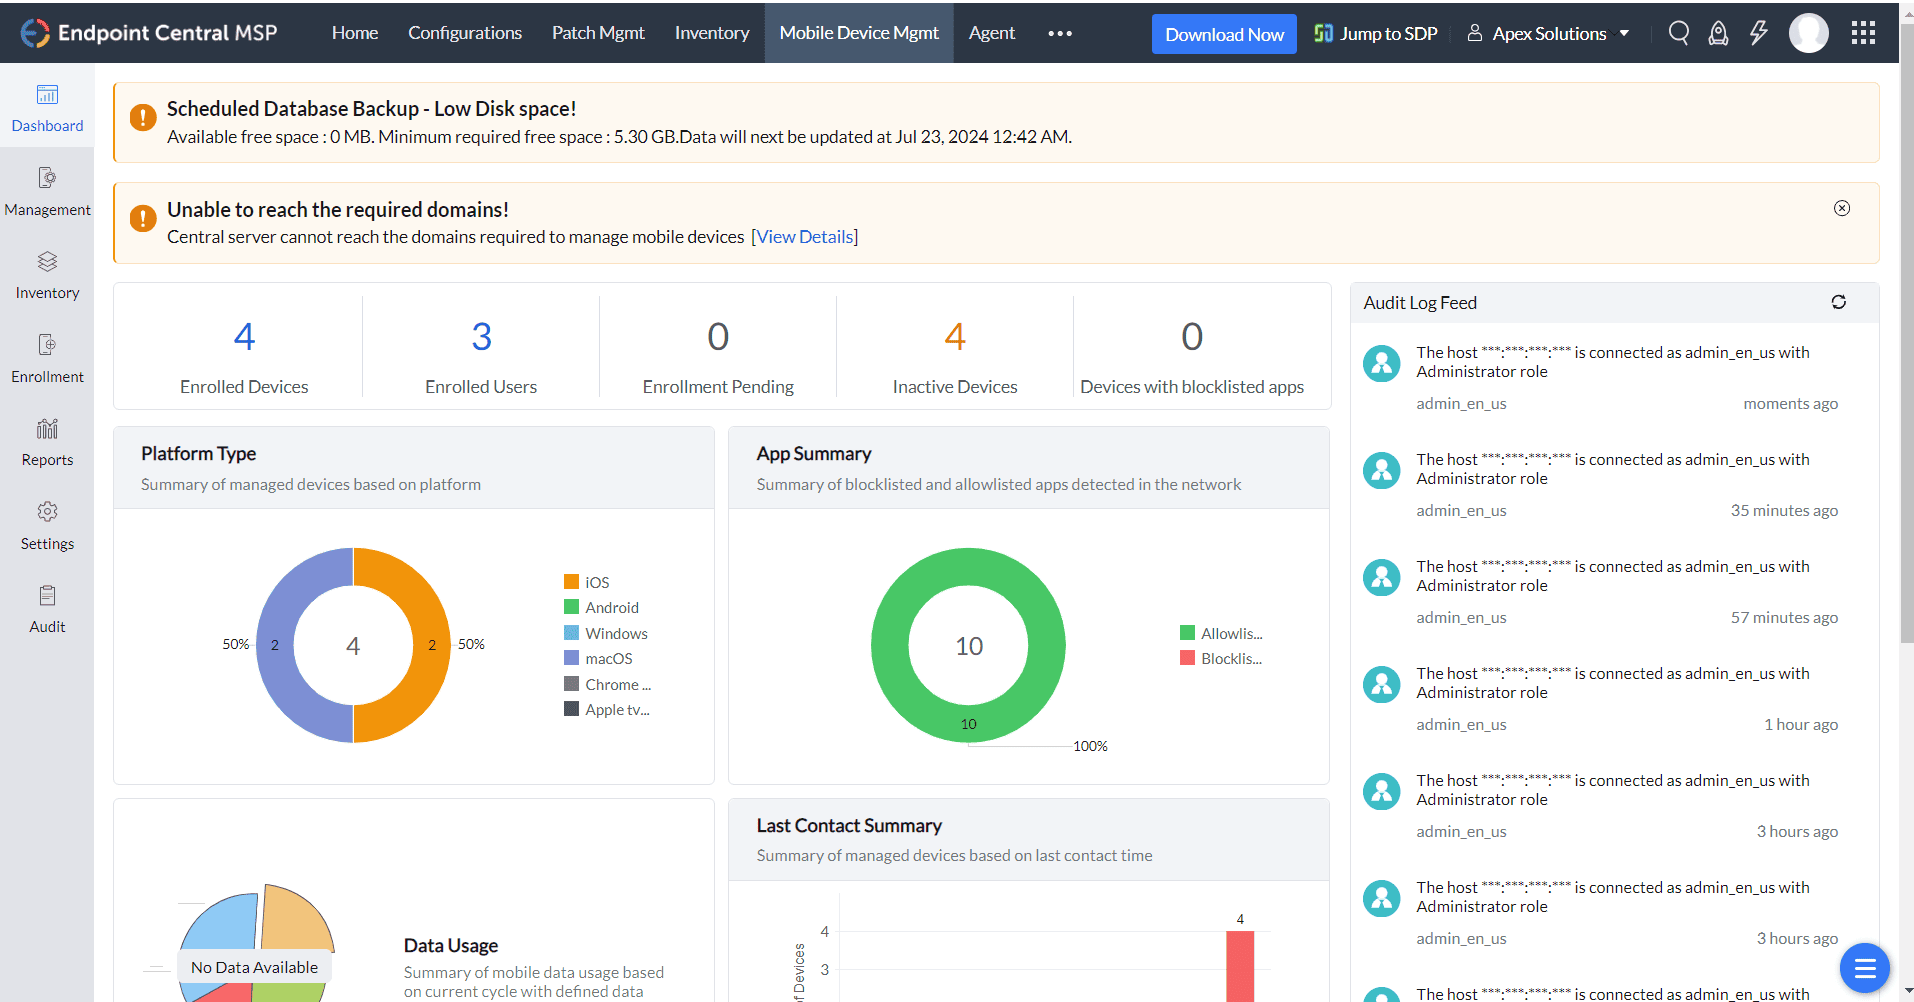Click the Download Now button

pos(1224,34)
